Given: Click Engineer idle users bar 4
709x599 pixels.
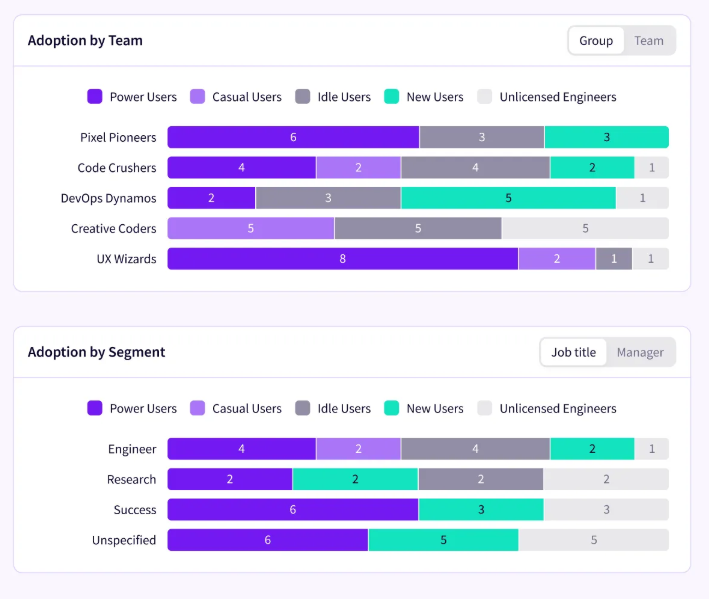Looking at the screenshot, I should (x=475, y=449).
